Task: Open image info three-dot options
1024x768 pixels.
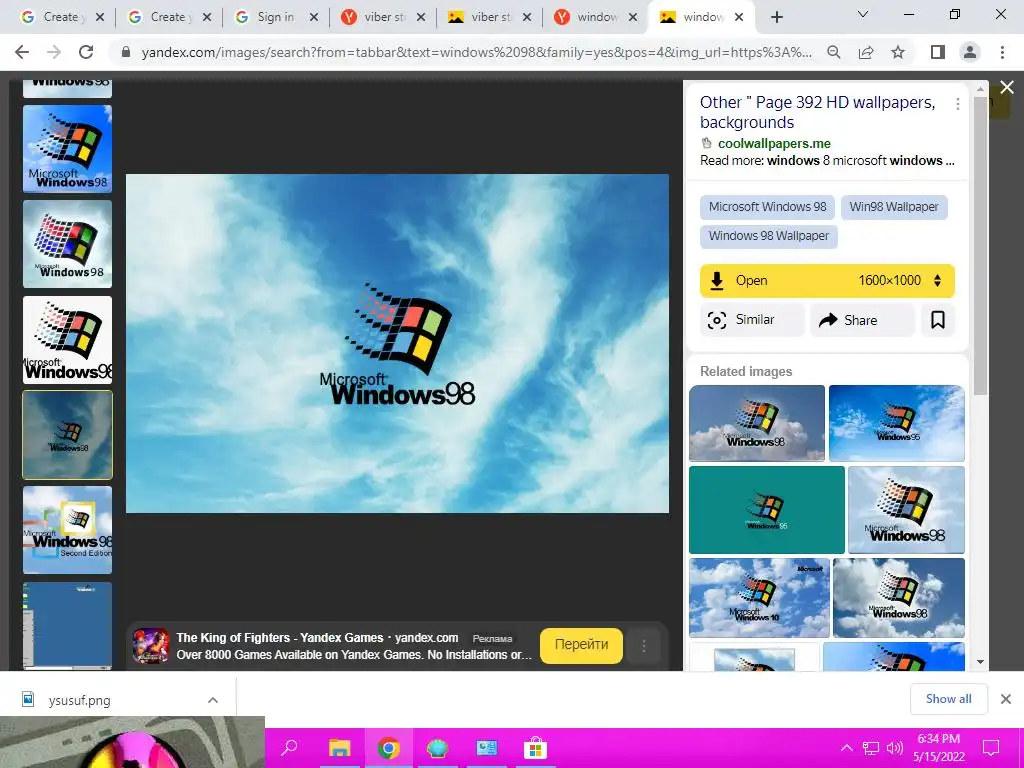Action: [x=957, y=104]
